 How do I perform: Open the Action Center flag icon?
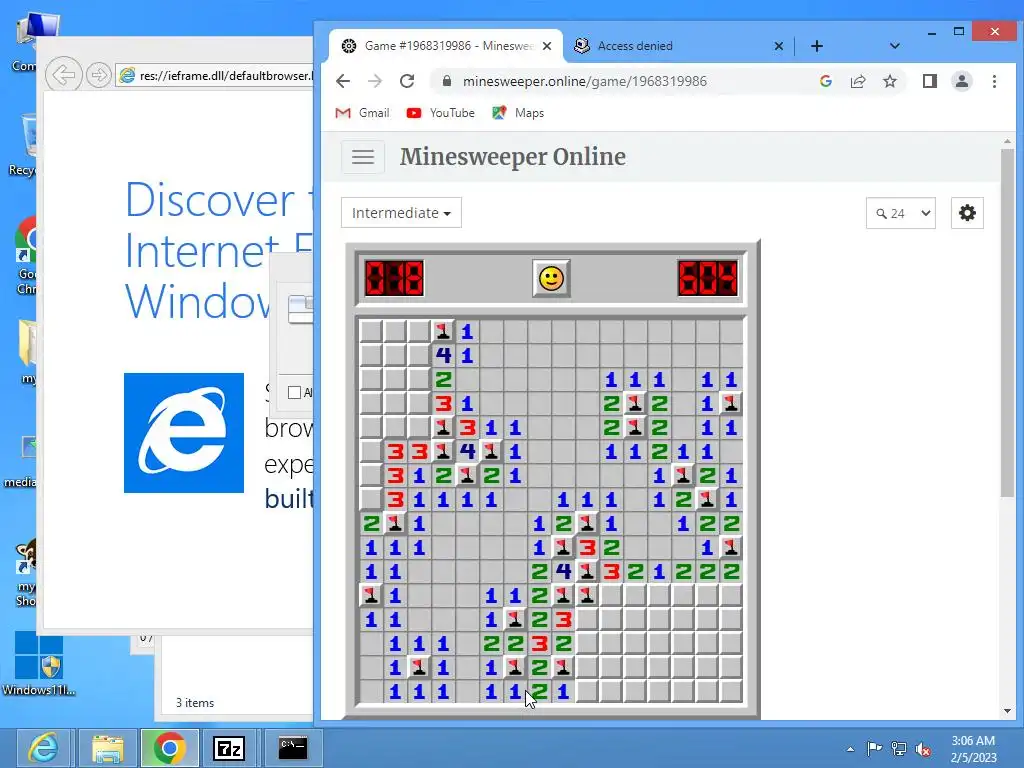[x=874, y=748]
